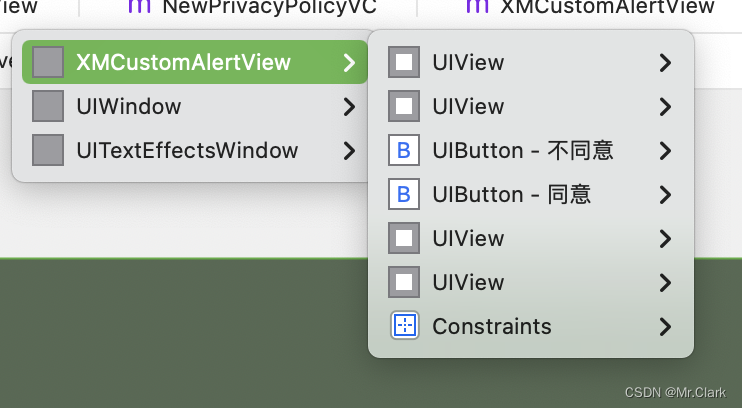Click the Constraints grid icon
The image size is (742, 408).
(x=404, y=326)
